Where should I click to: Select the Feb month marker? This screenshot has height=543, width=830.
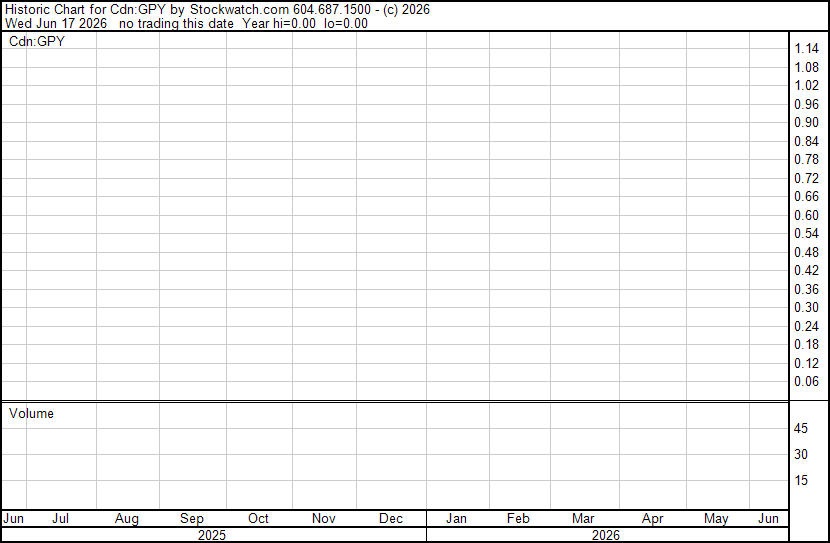[x=518, y=519]
